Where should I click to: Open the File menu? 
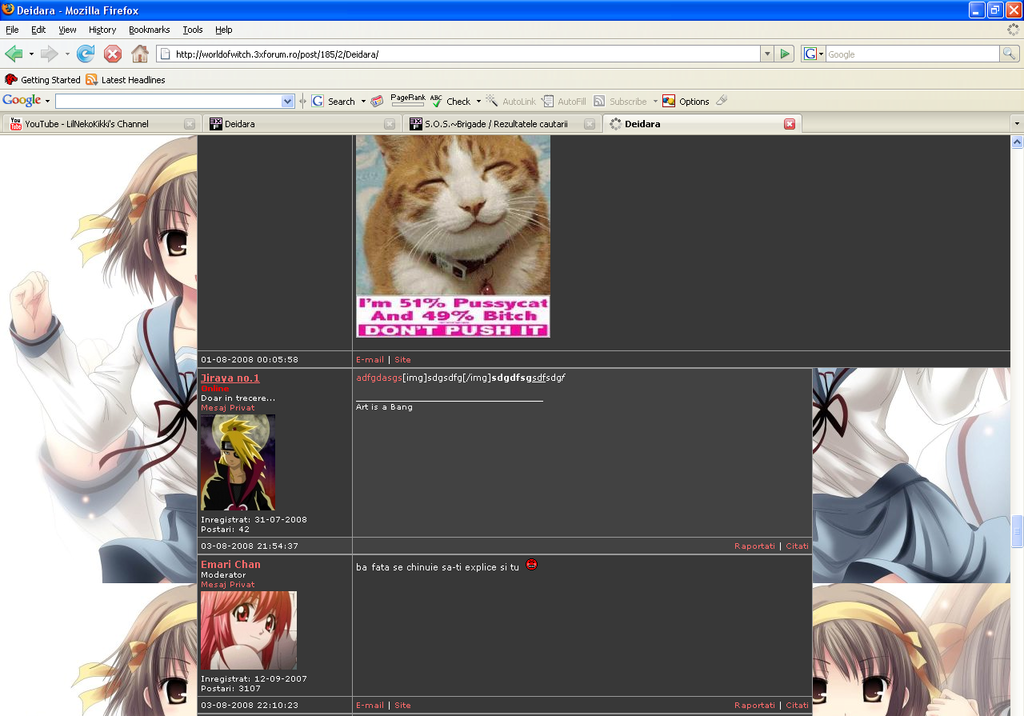(x=12, y=30)
